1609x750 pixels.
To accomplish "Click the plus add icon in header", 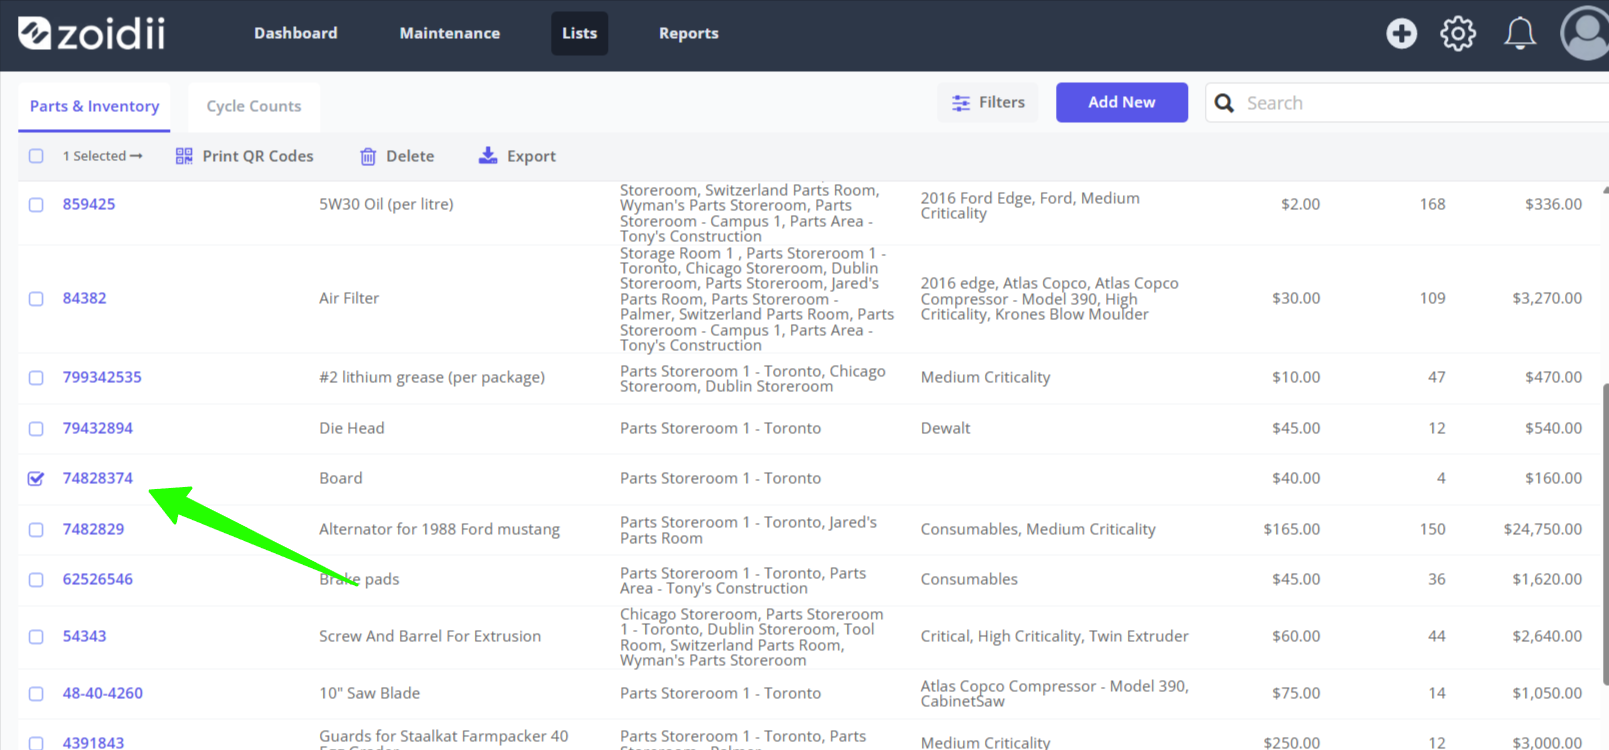I will pyautogui.click(x=1401, y=34).
